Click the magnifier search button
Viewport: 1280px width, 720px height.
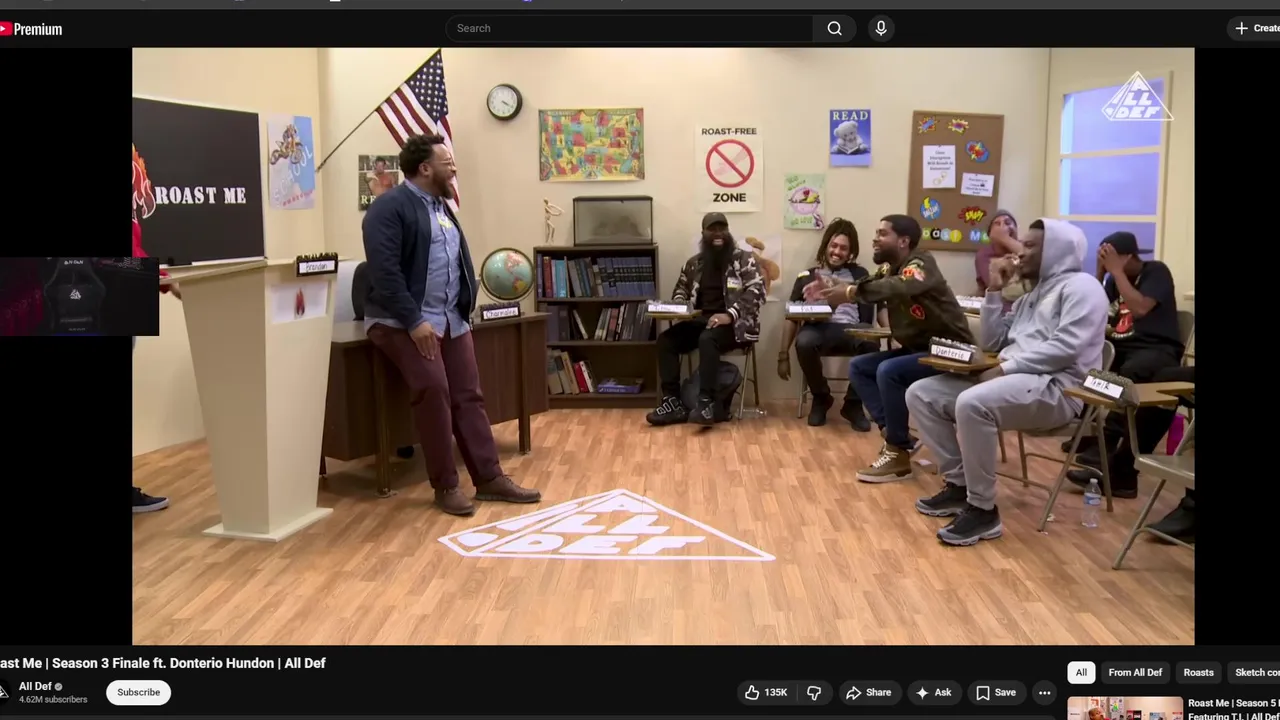pos(834,28)
